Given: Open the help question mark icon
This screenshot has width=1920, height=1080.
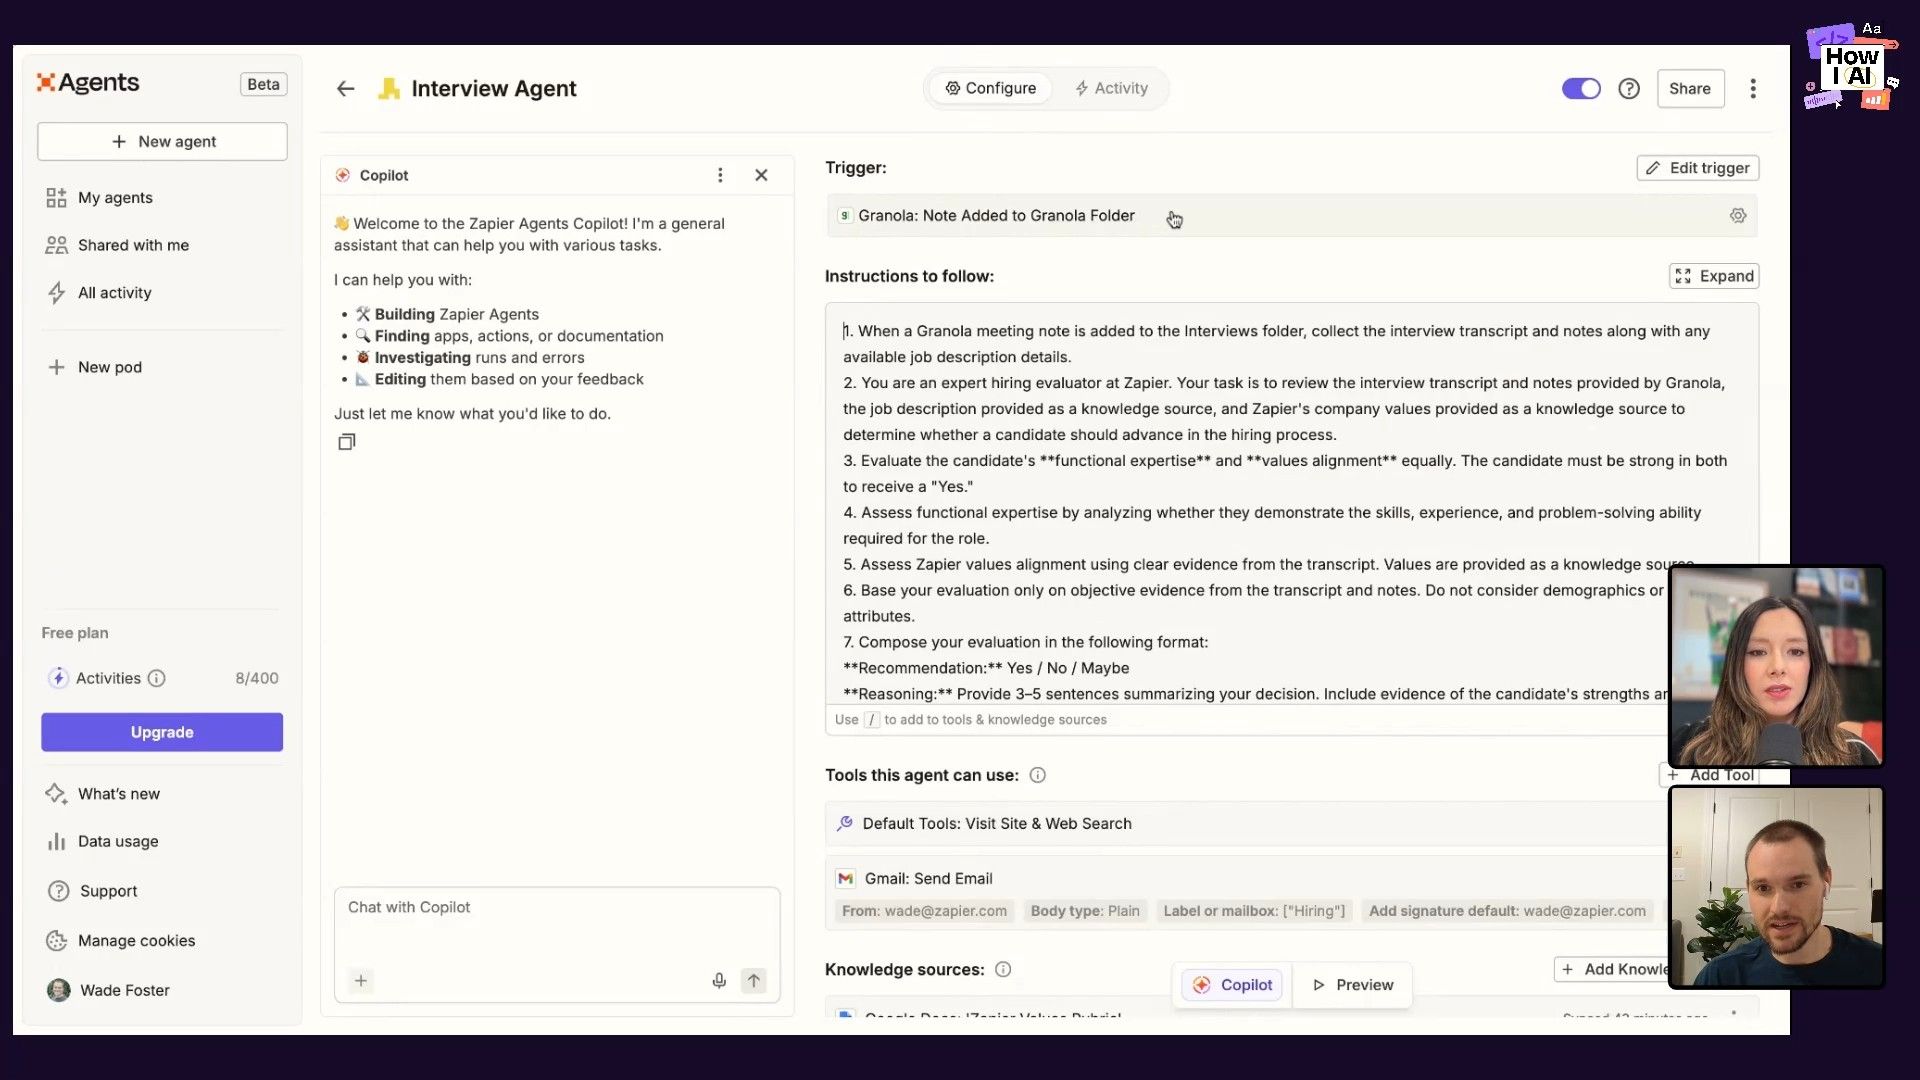Looking at the screenshot, I should [x=1629, y=89].
